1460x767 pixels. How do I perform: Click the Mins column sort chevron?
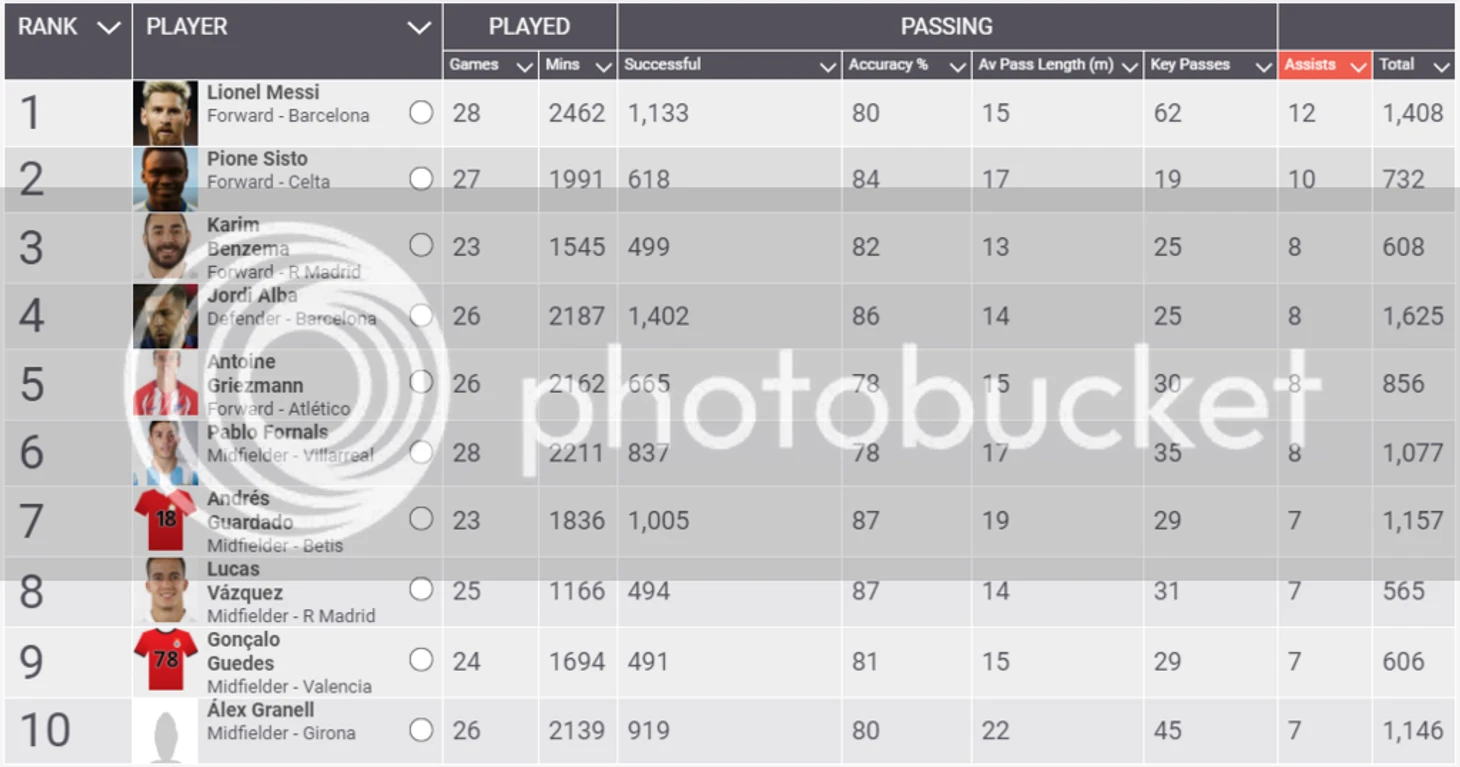point(603,66)
